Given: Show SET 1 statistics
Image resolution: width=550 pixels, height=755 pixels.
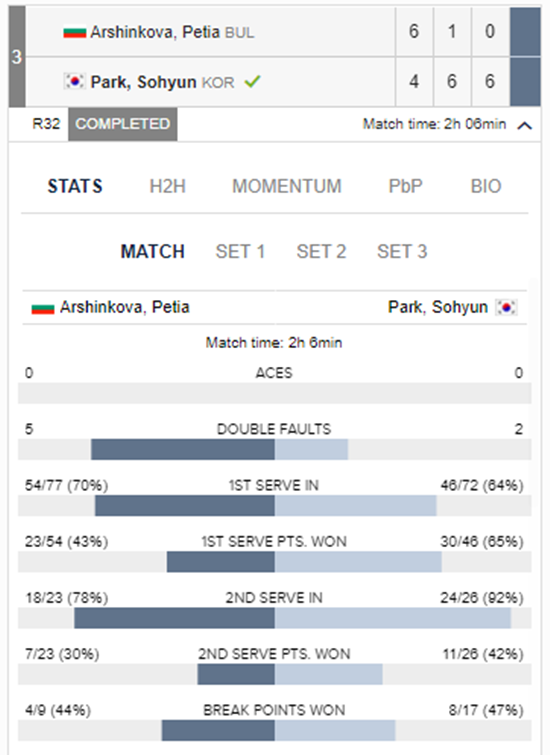Looking at the screenshot, I should (x=240, y=251).
